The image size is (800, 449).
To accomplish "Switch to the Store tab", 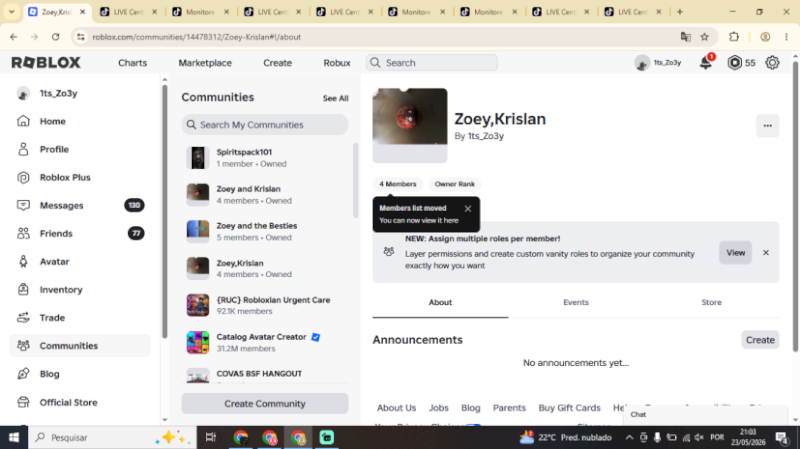I will coord(711,303).
